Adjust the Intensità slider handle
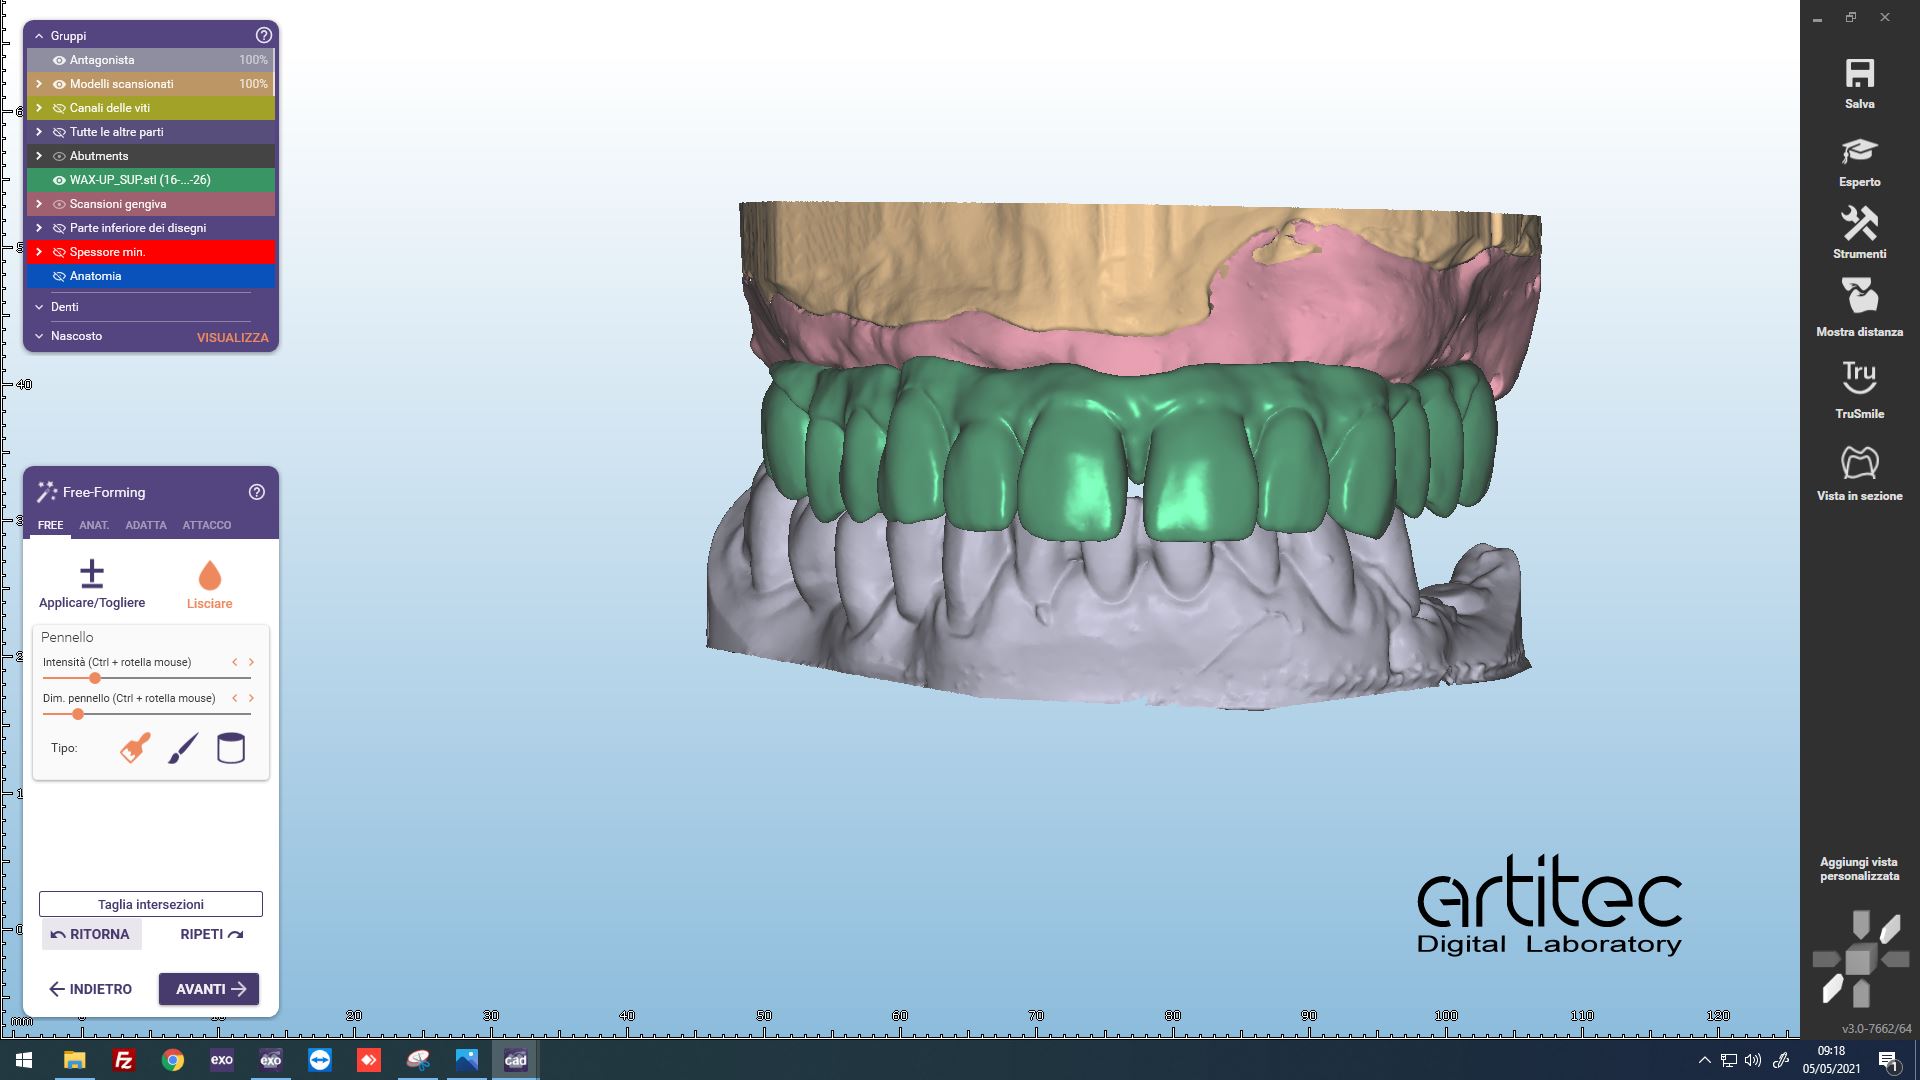The width and height of the screenshot is (1920, 1080). [x=95, y=678]
